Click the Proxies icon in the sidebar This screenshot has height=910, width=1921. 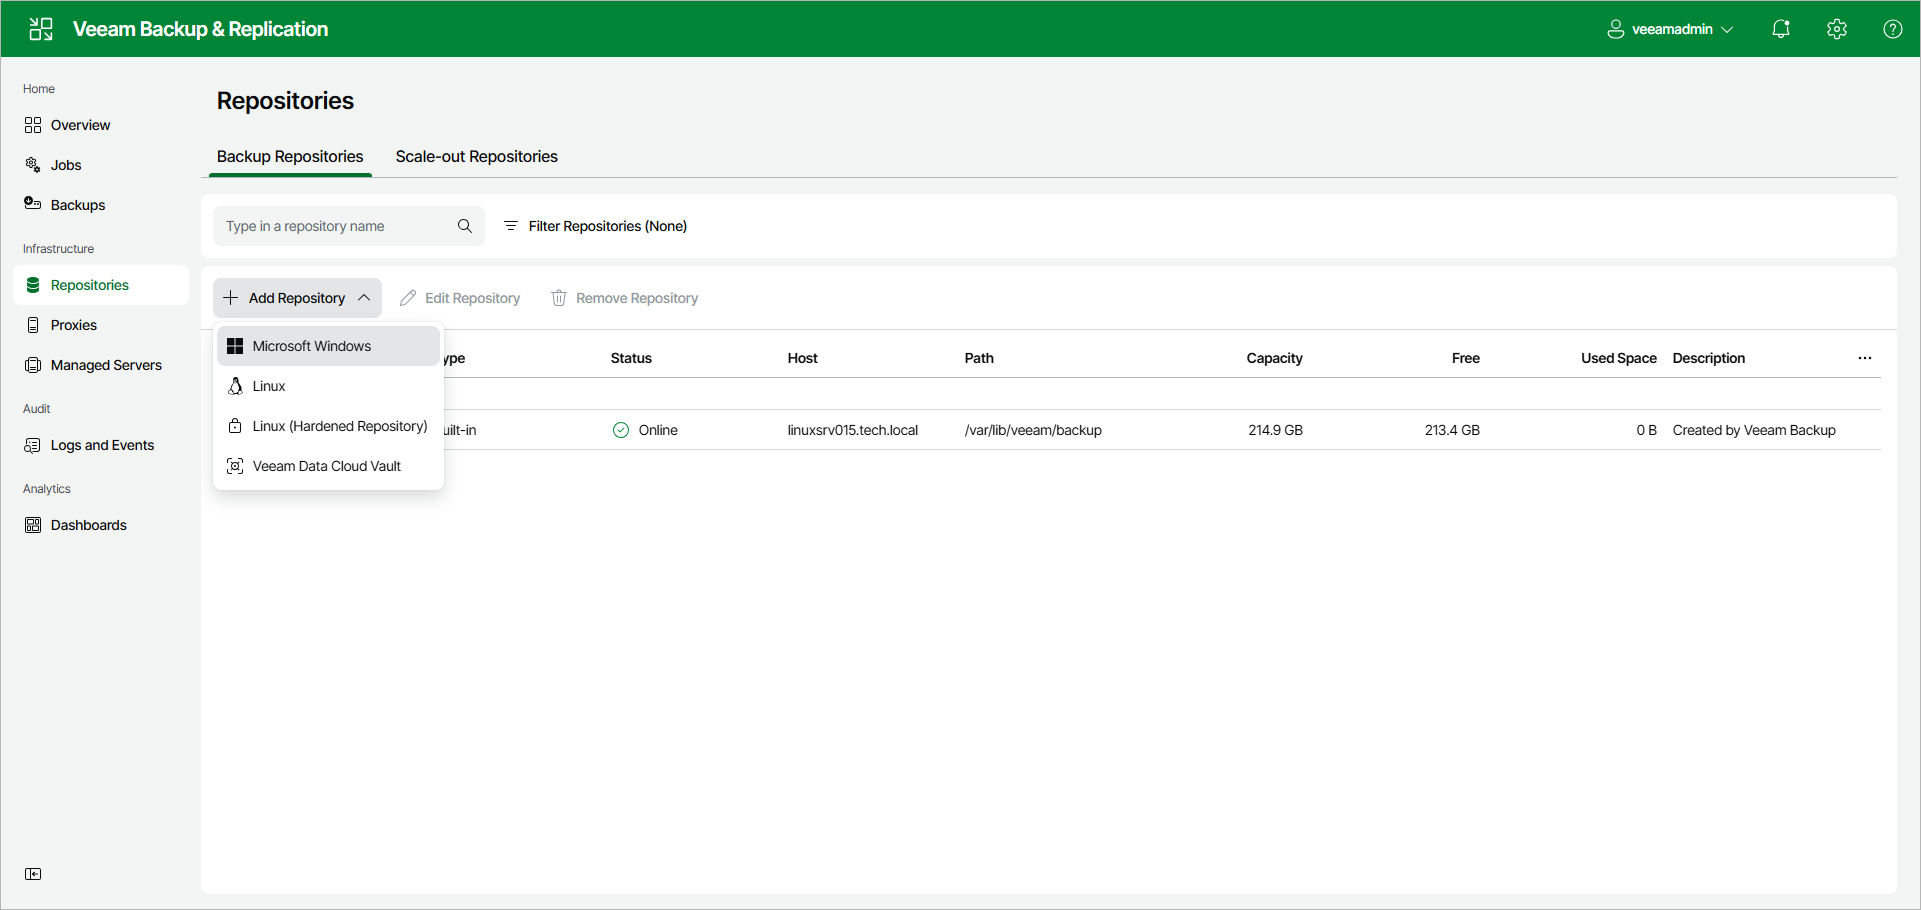33,325
